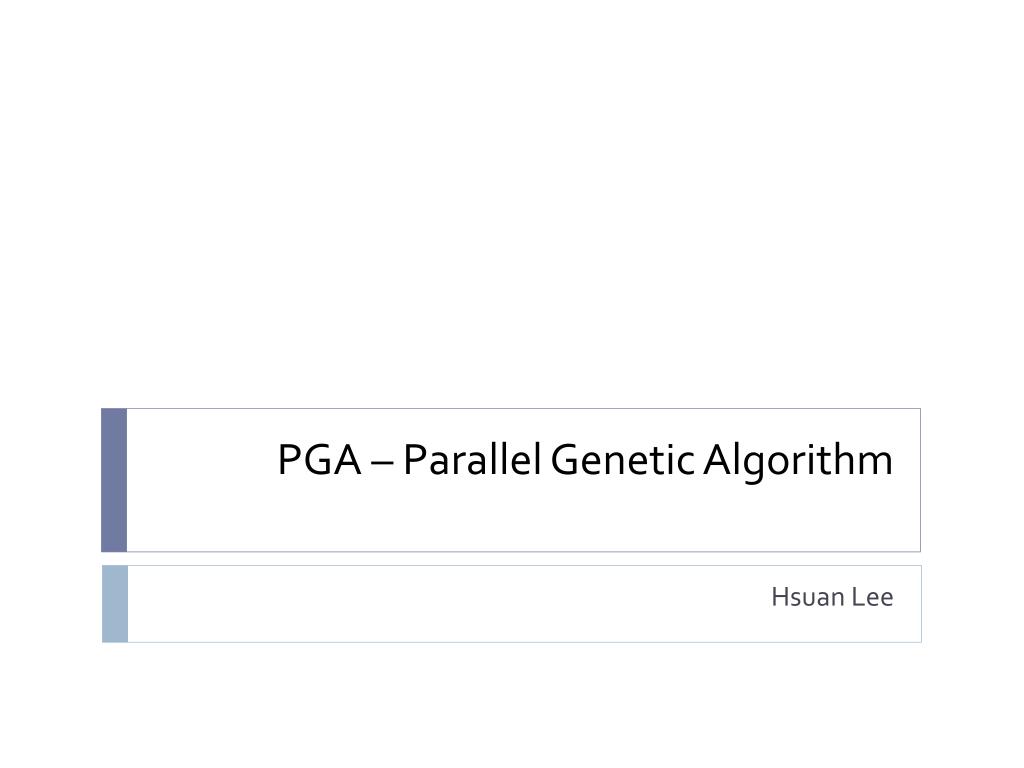Click the blank area below the subtitle box

(512, 705)
